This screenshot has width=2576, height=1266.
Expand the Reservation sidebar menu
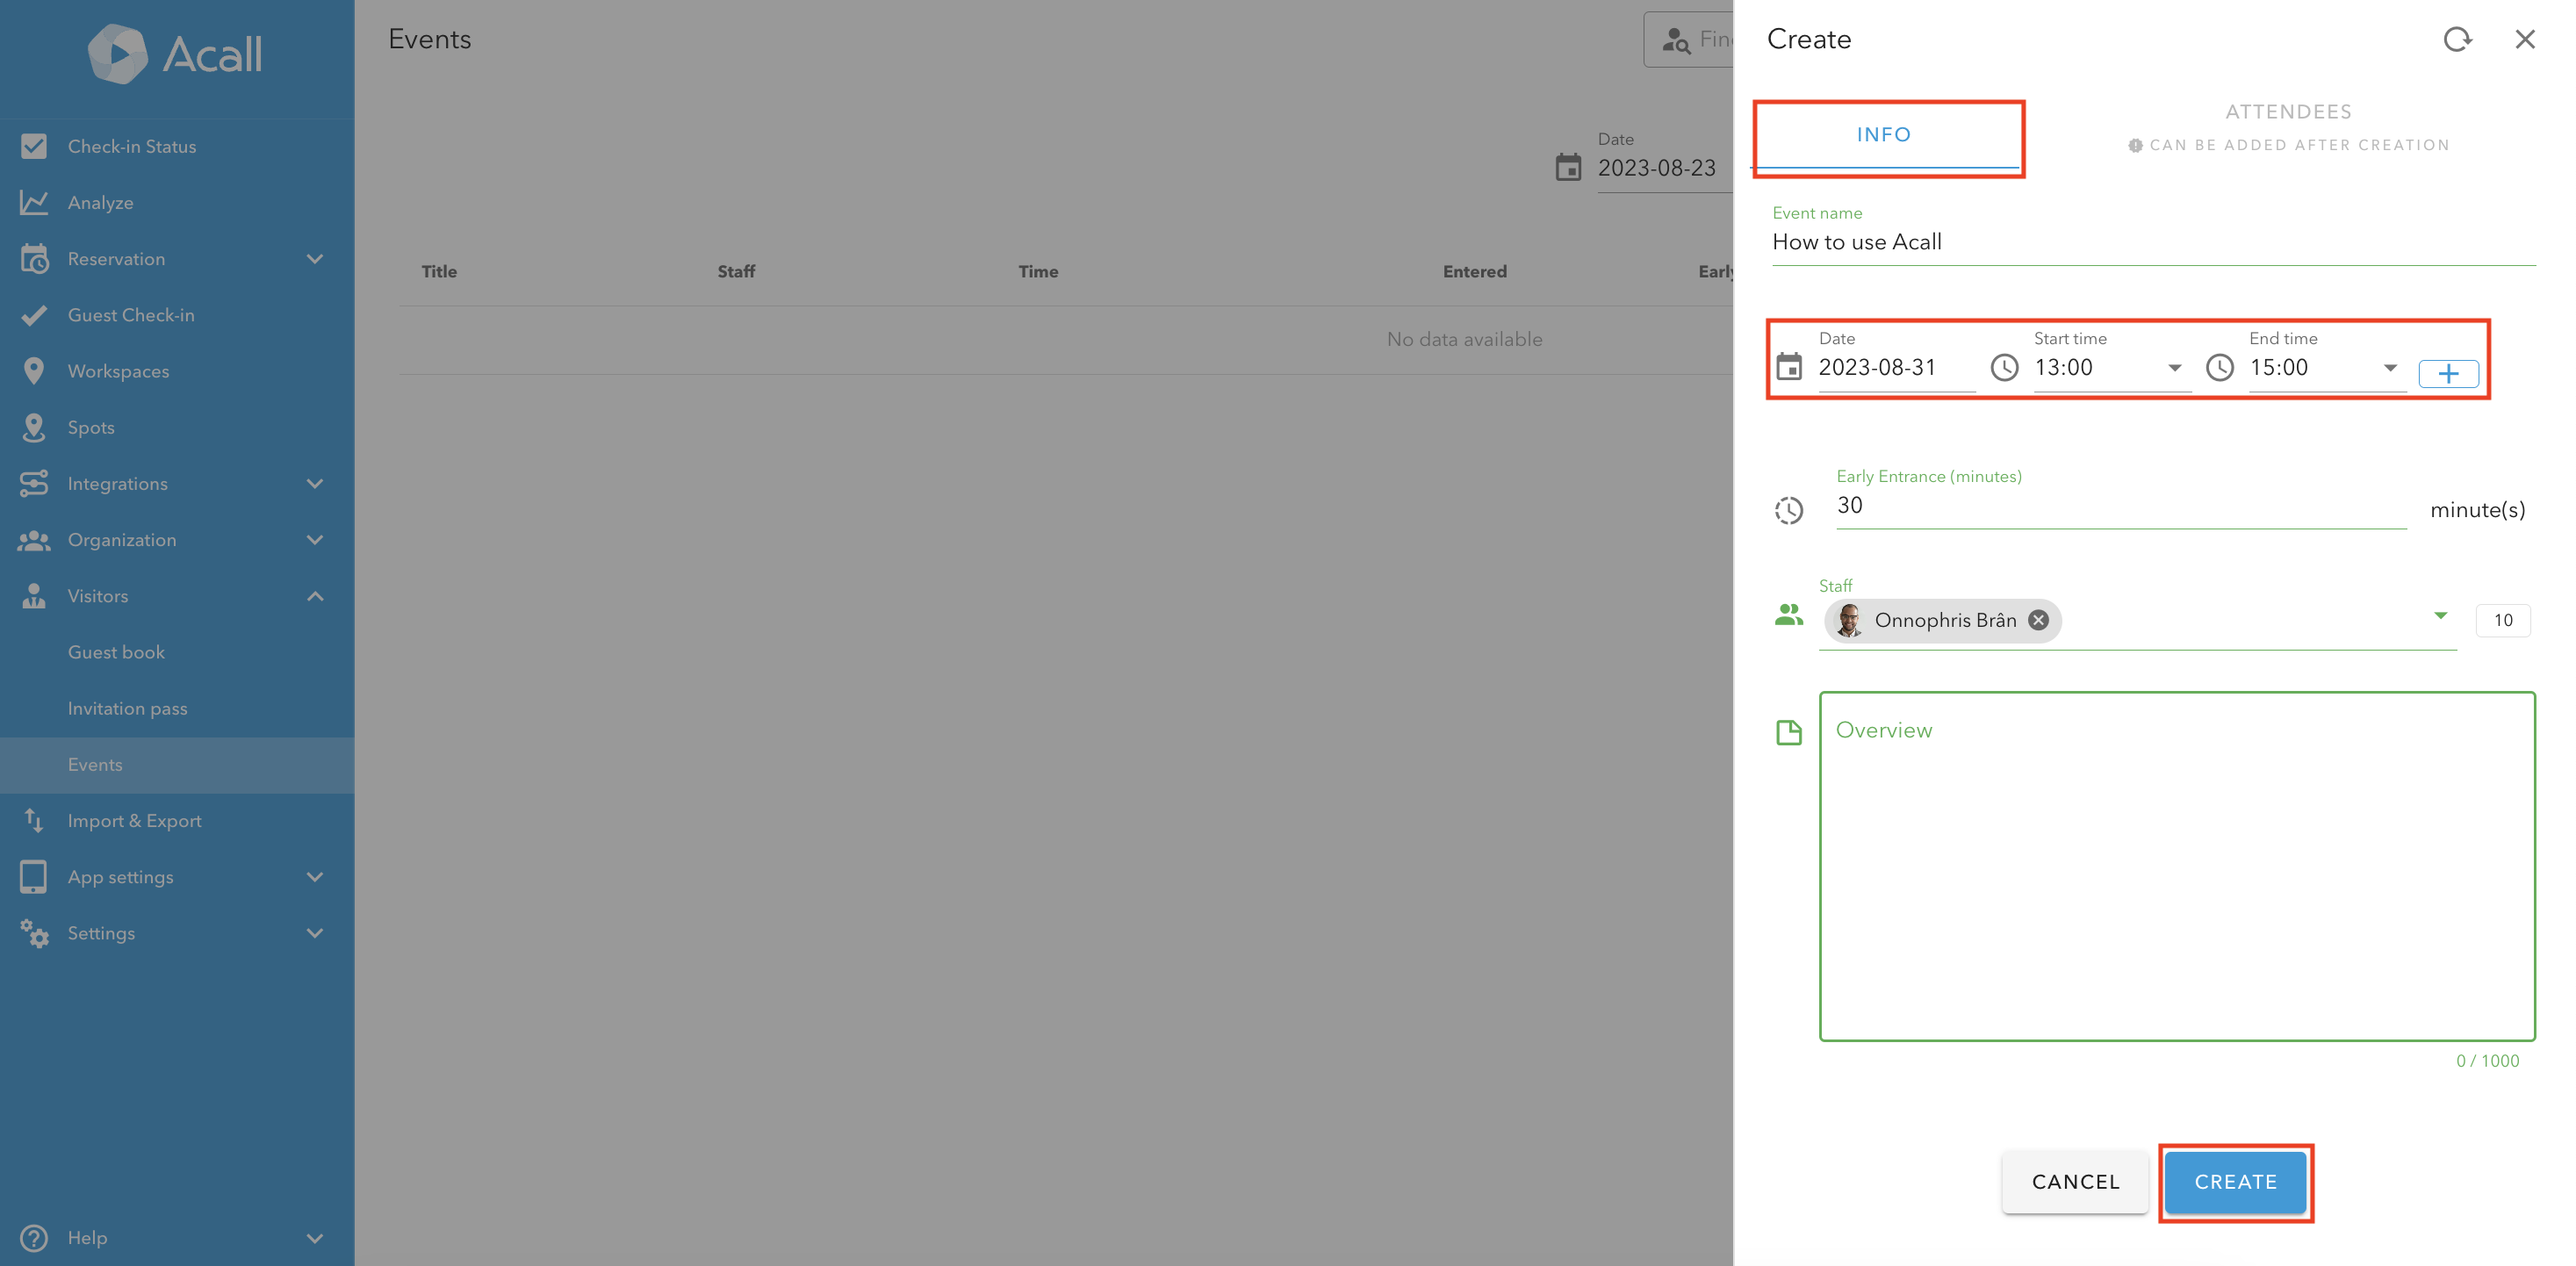pos(314,259)
